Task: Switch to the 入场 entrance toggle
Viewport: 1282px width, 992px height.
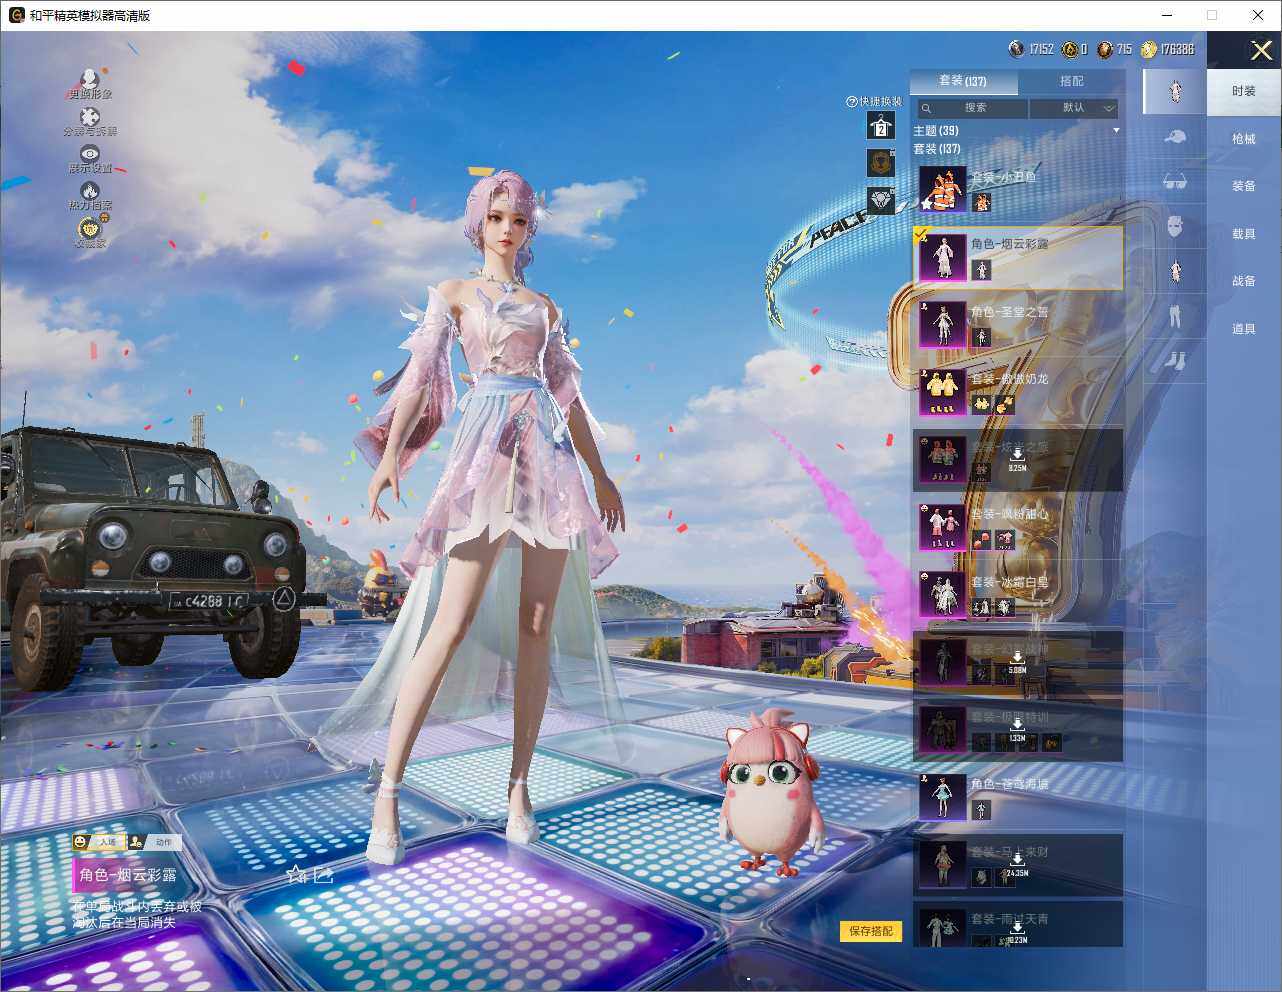Action: coord(99,842)
